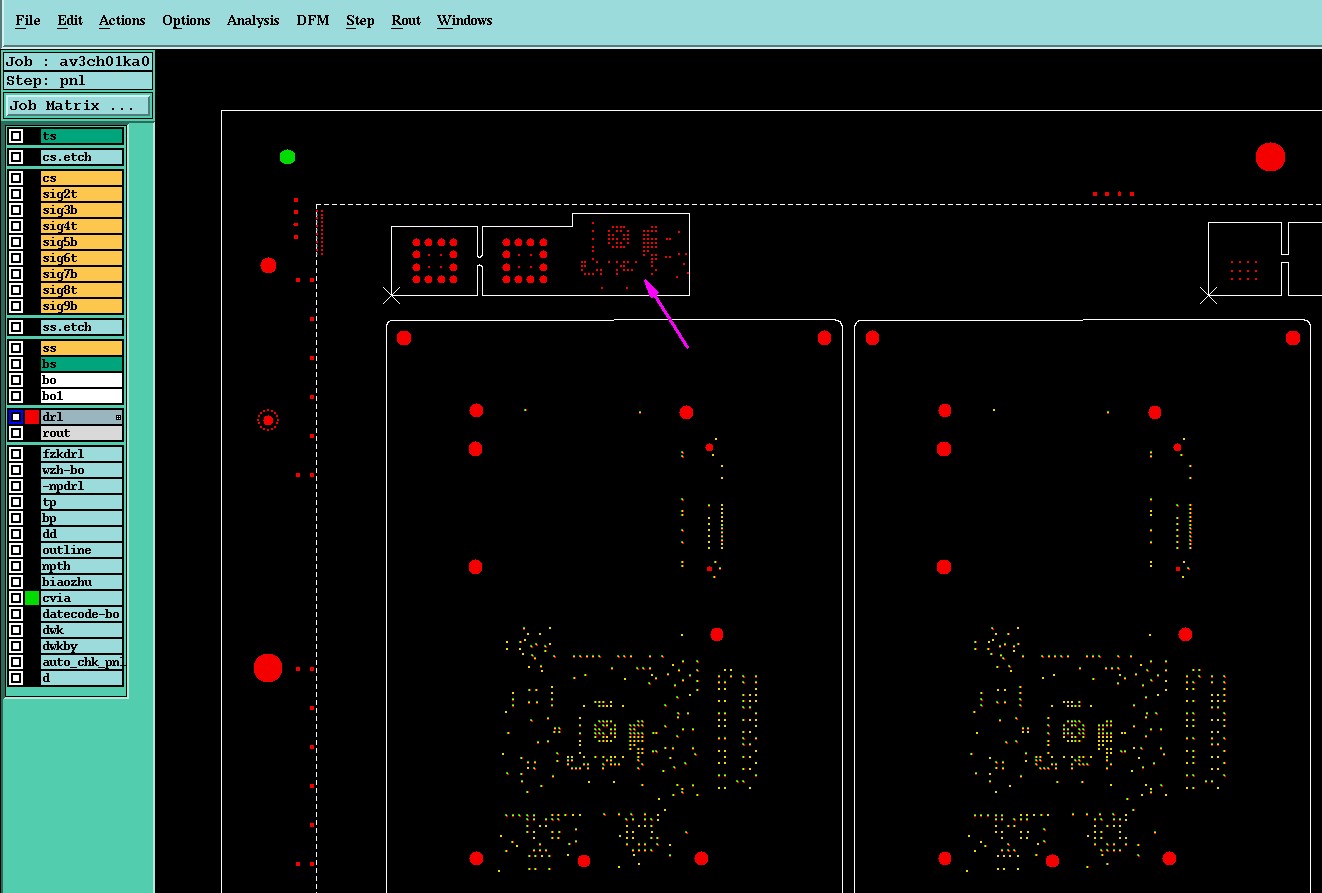The width and height of the screenshot is (1322, 893).
Task: Select the sig4t layer row
Action: coord(82,226)
